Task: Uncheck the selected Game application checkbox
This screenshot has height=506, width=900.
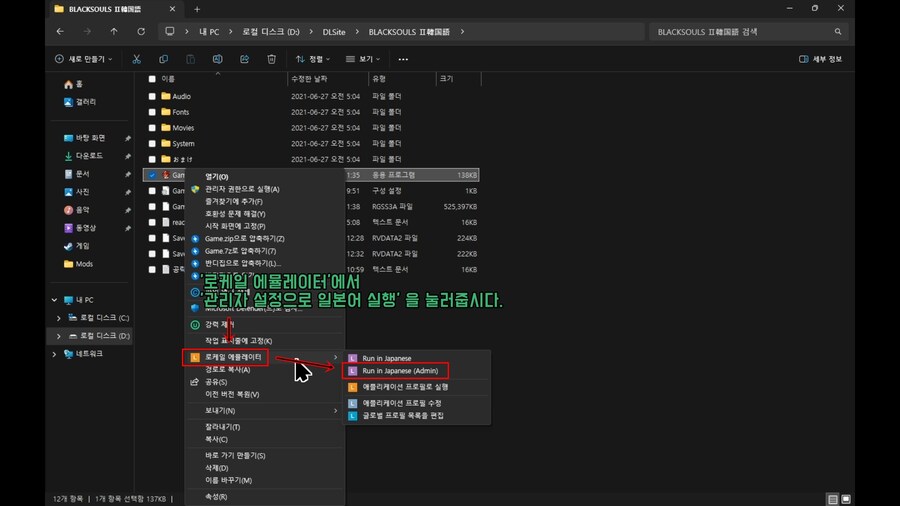Action: [x=152, y=175]
